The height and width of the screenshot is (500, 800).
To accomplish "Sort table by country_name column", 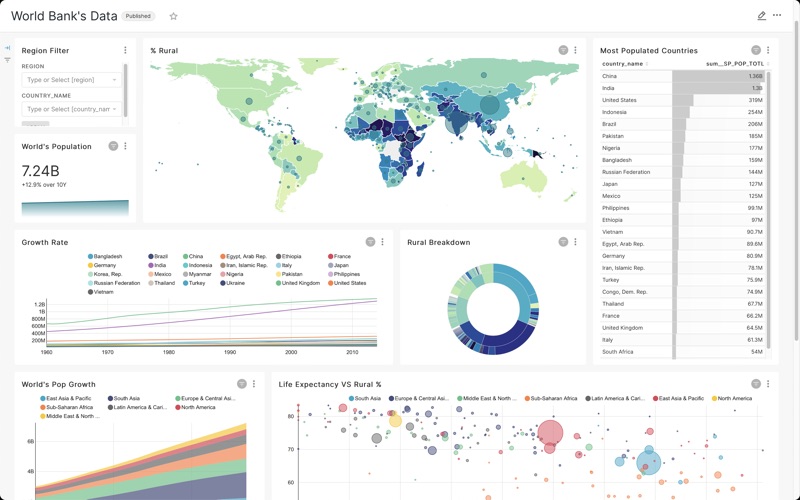I will click(x=625, y=64).
